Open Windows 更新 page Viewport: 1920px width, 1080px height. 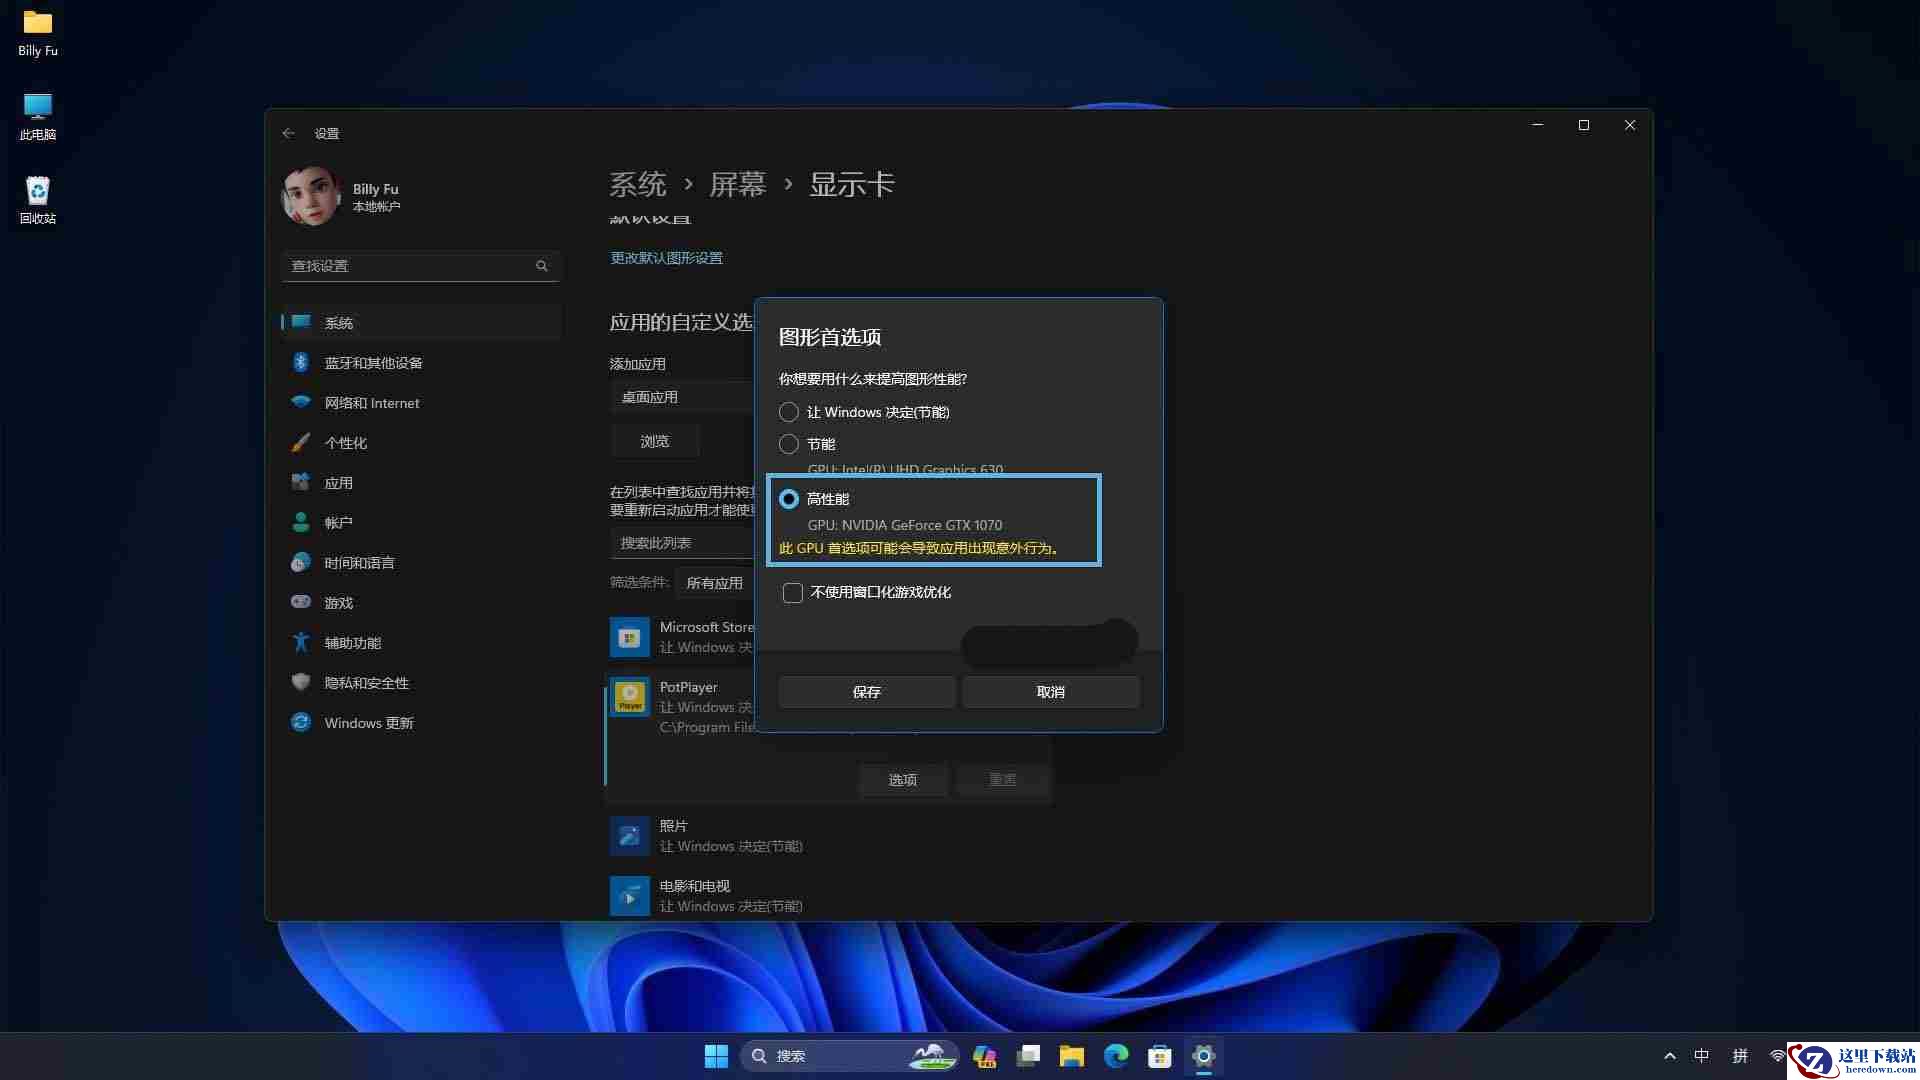pos(421,723)
